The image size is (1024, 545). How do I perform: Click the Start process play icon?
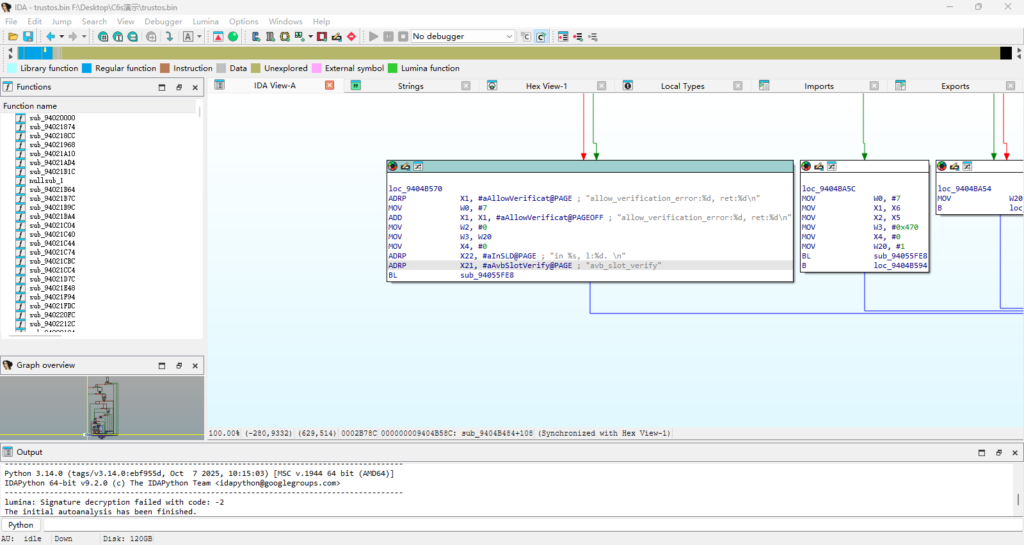[x=374, y=37]
